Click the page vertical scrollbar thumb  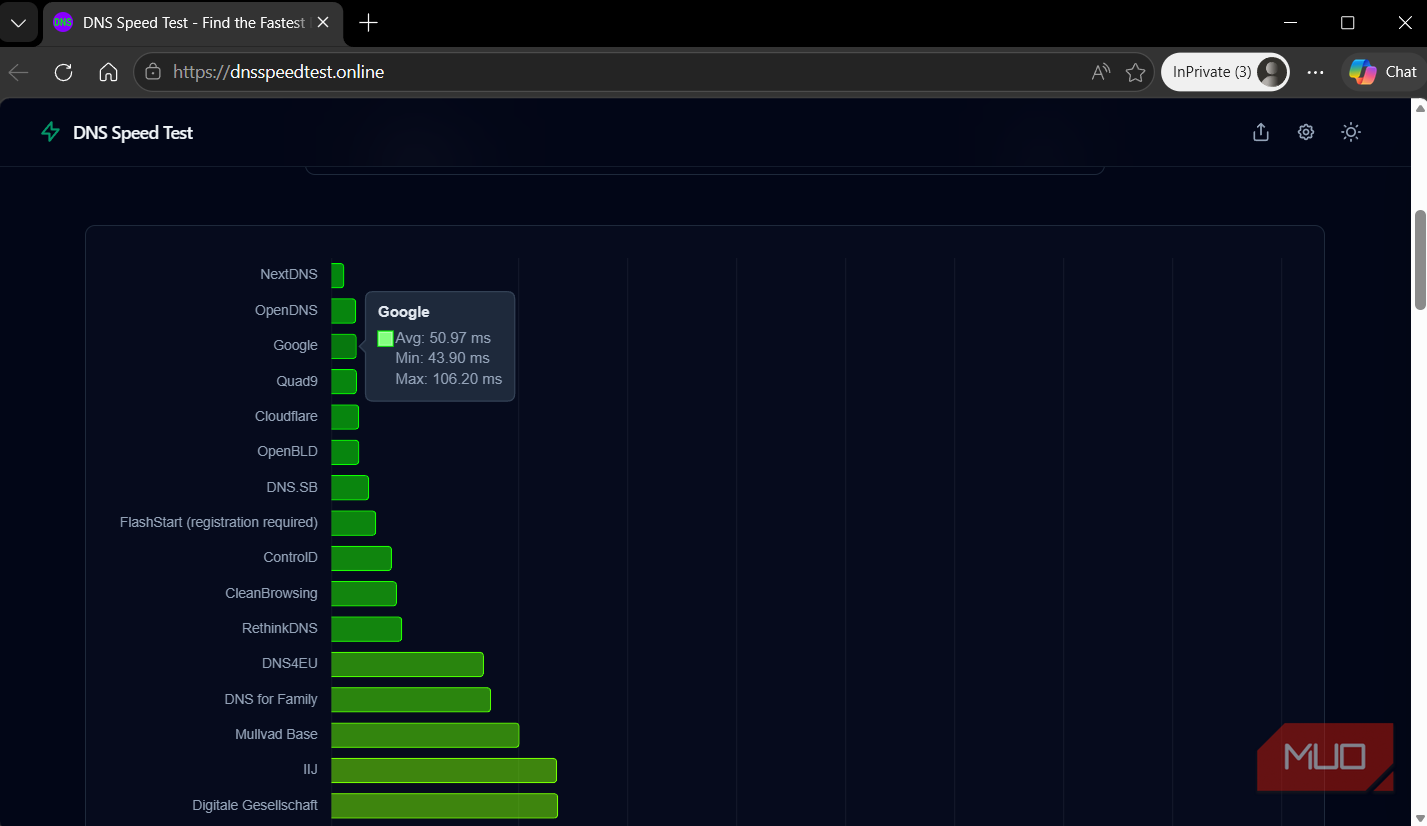pos(1419,260)
